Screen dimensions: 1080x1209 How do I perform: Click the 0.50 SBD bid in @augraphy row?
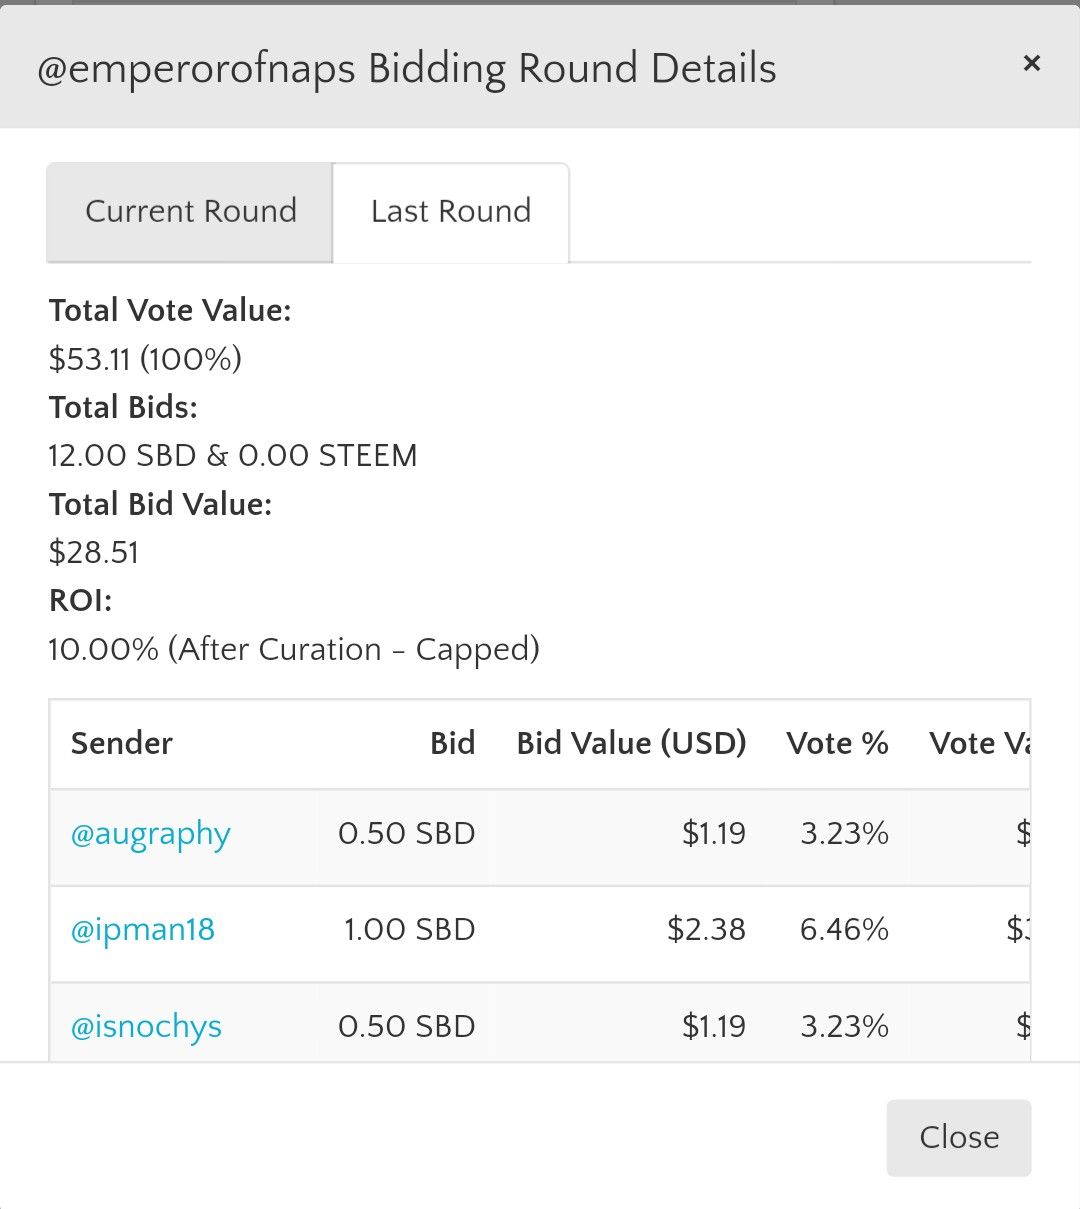tap(406, 834)
